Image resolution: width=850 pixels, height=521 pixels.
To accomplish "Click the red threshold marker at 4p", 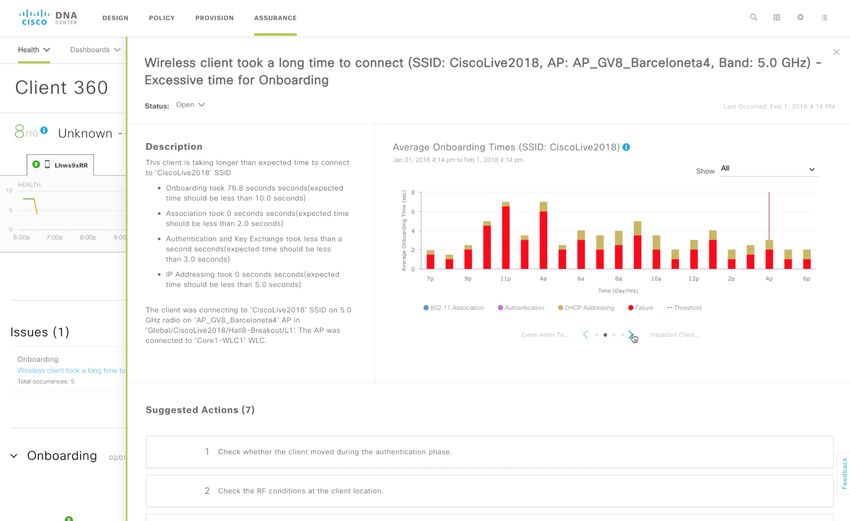I will 769,216.
